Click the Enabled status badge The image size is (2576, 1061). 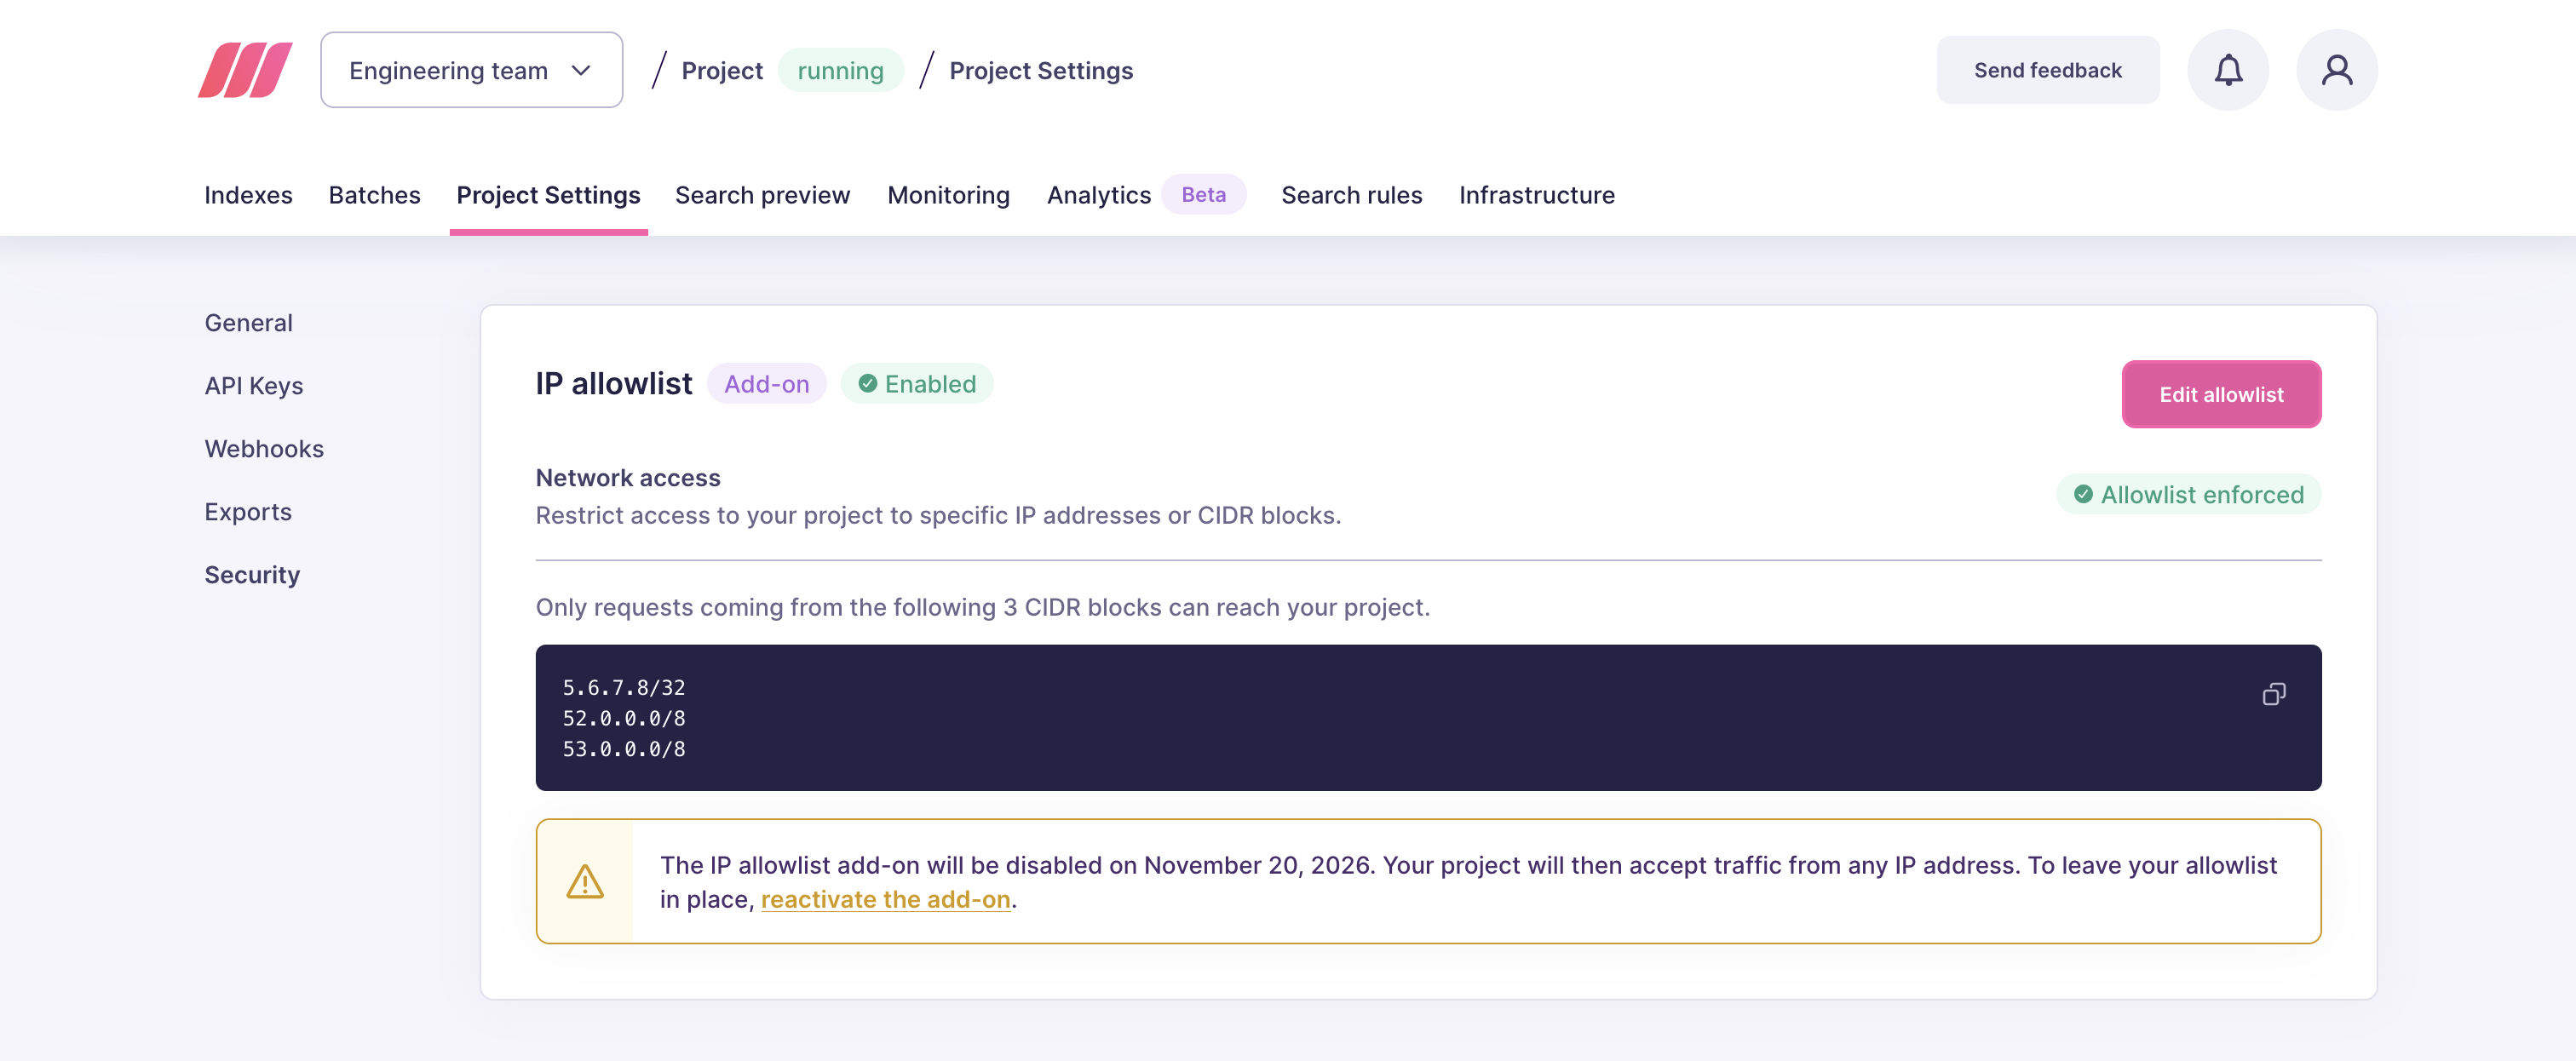coord(916,384)
